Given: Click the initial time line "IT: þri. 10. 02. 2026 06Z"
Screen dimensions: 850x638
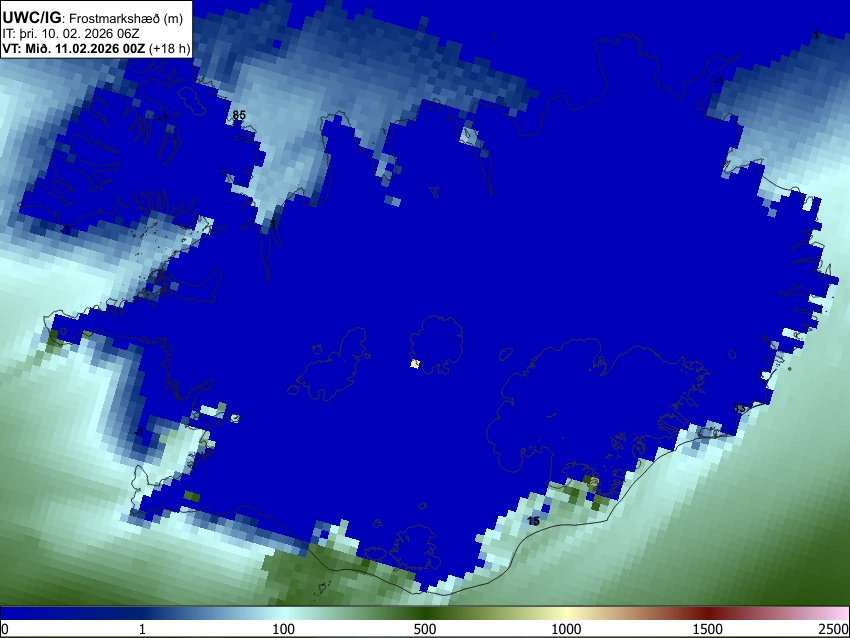Looking at the screenshot, I should click(x=70, y=34).
